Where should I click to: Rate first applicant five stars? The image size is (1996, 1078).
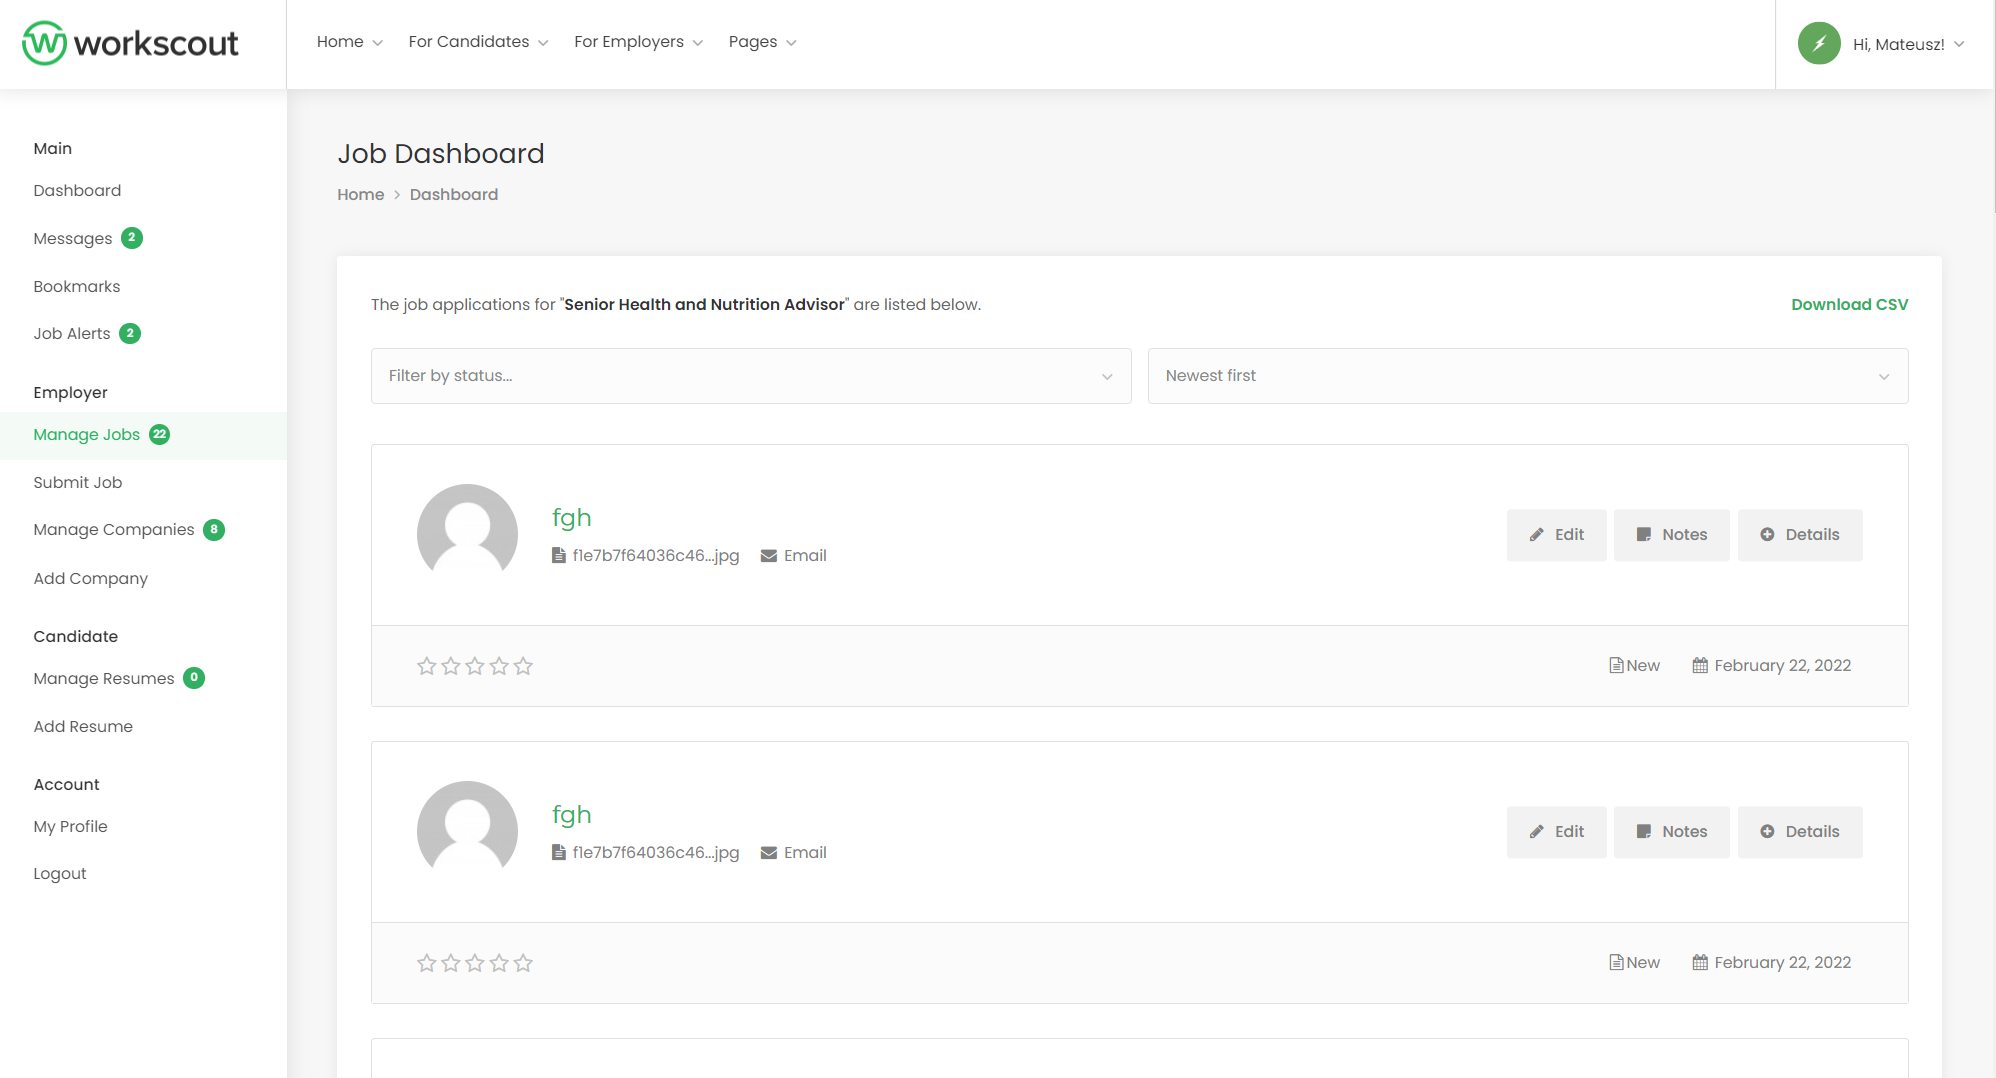[523, 666]
